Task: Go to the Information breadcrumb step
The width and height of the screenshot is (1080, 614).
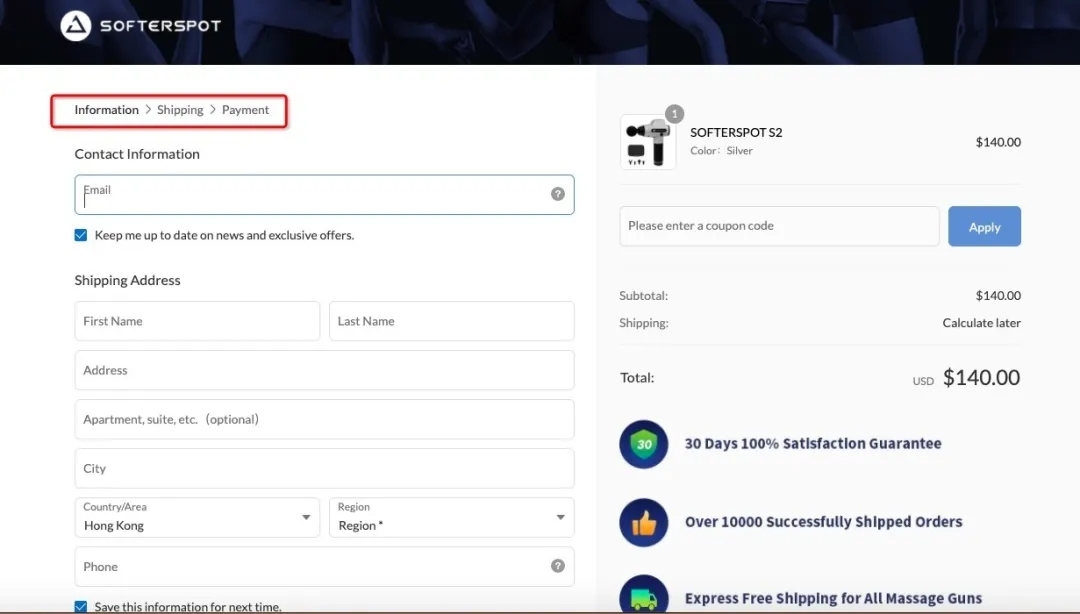Action: pos(107,110)
